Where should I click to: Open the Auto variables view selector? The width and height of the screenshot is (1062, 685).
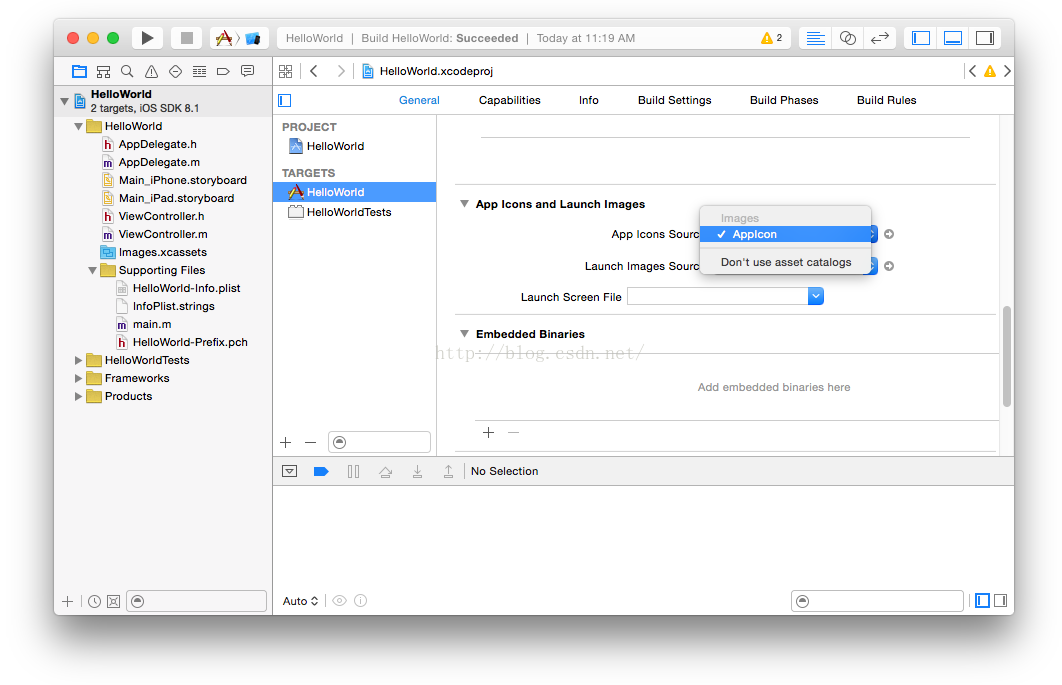(x=300, y=601)
